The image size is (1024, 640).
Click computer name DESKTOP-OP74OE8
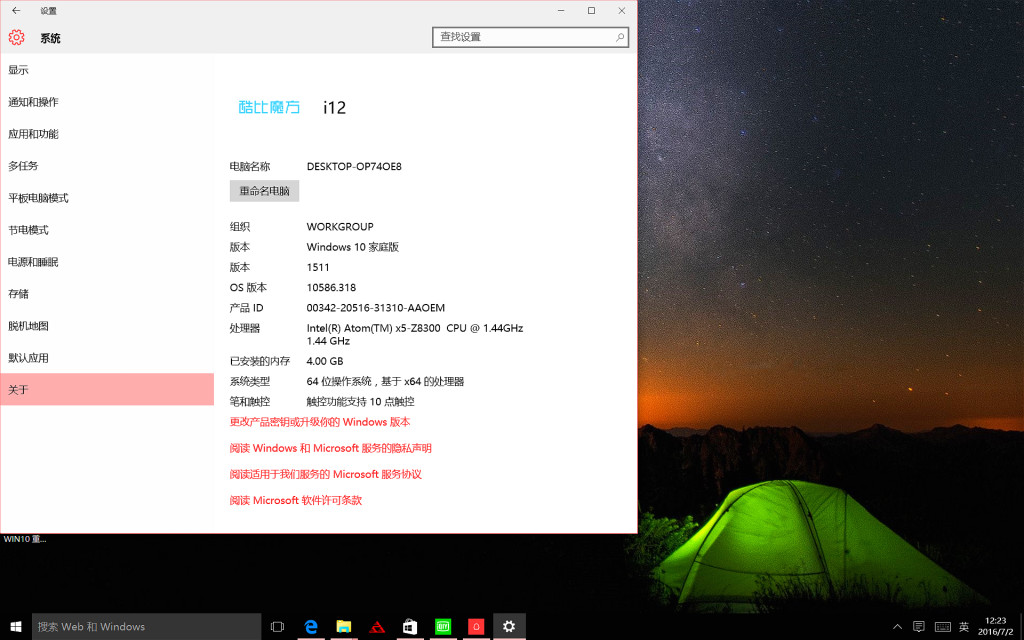[354, 167]
